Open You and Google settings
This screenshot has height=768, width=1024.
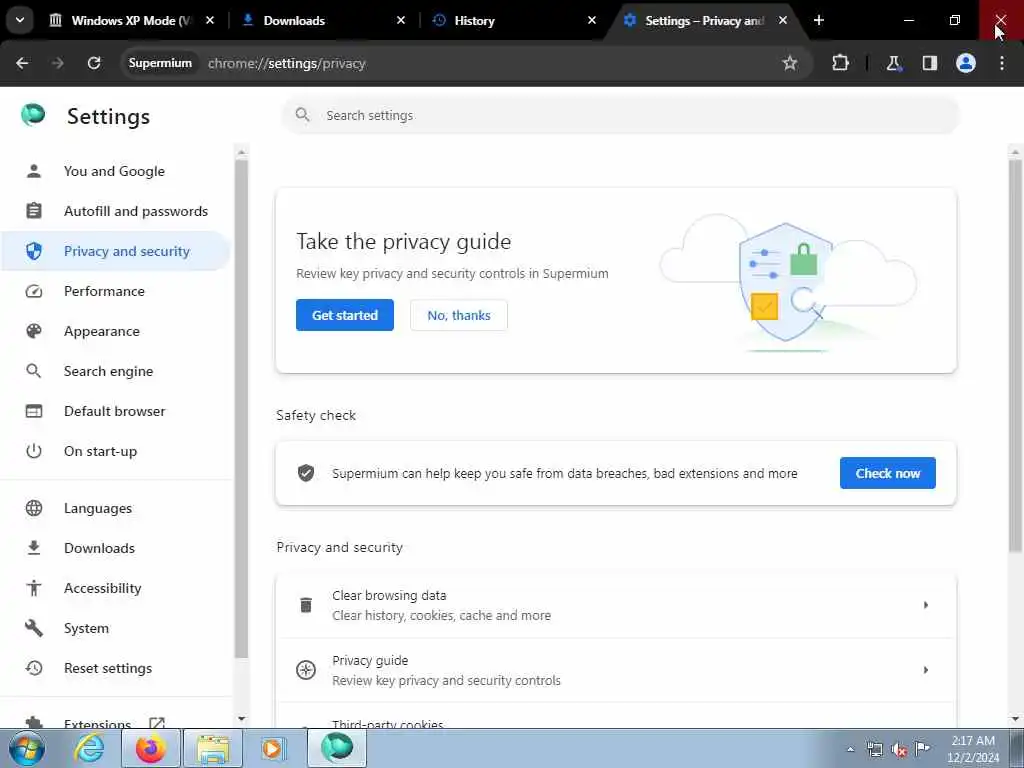click(x=115, y=171)
